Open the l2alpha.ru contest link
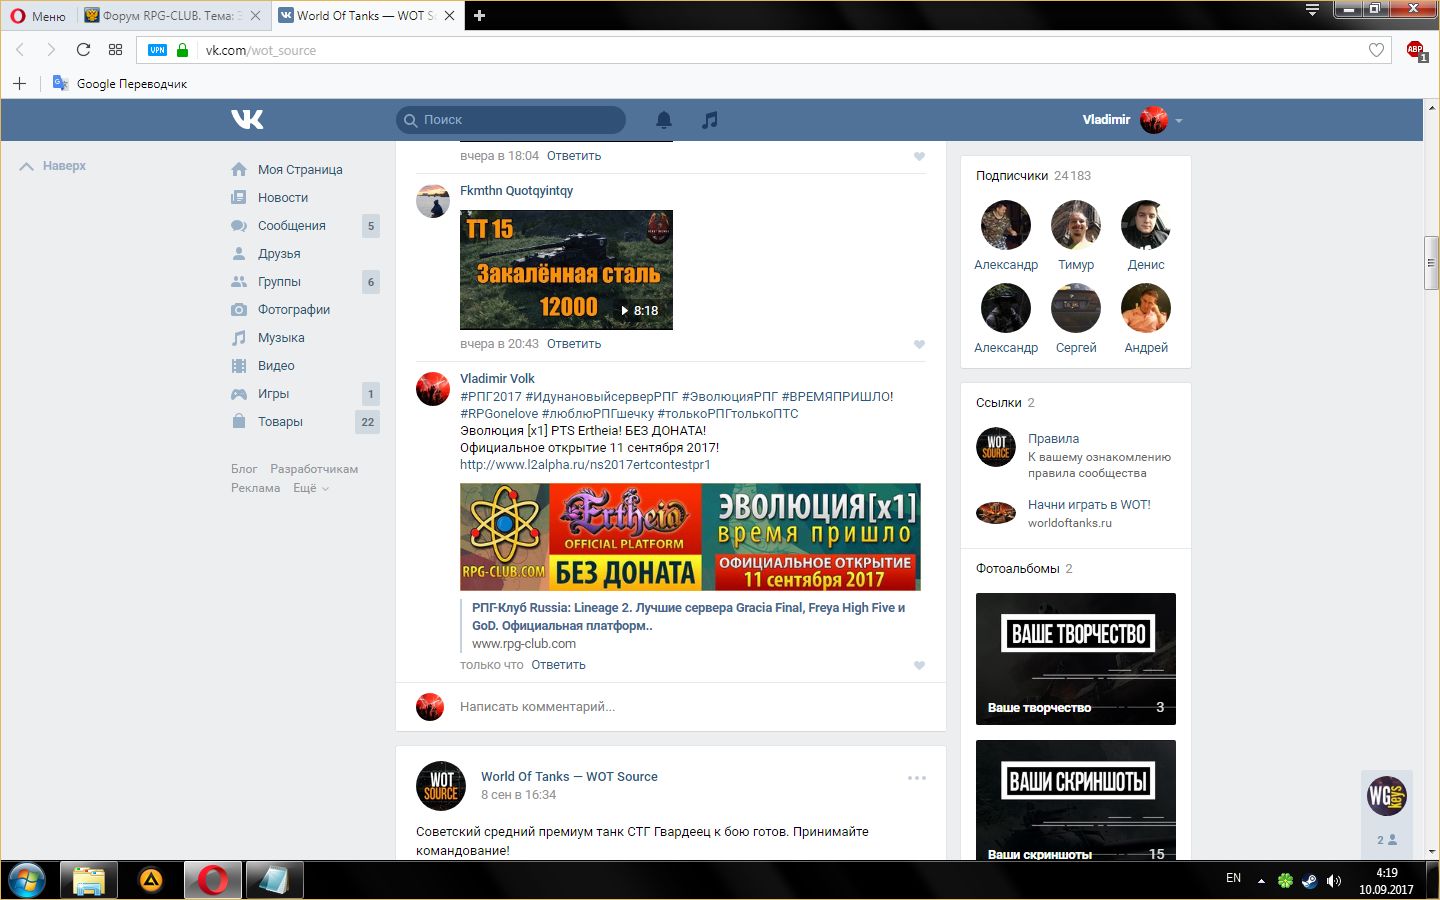 pyautogui.click(x=585, y=465)
